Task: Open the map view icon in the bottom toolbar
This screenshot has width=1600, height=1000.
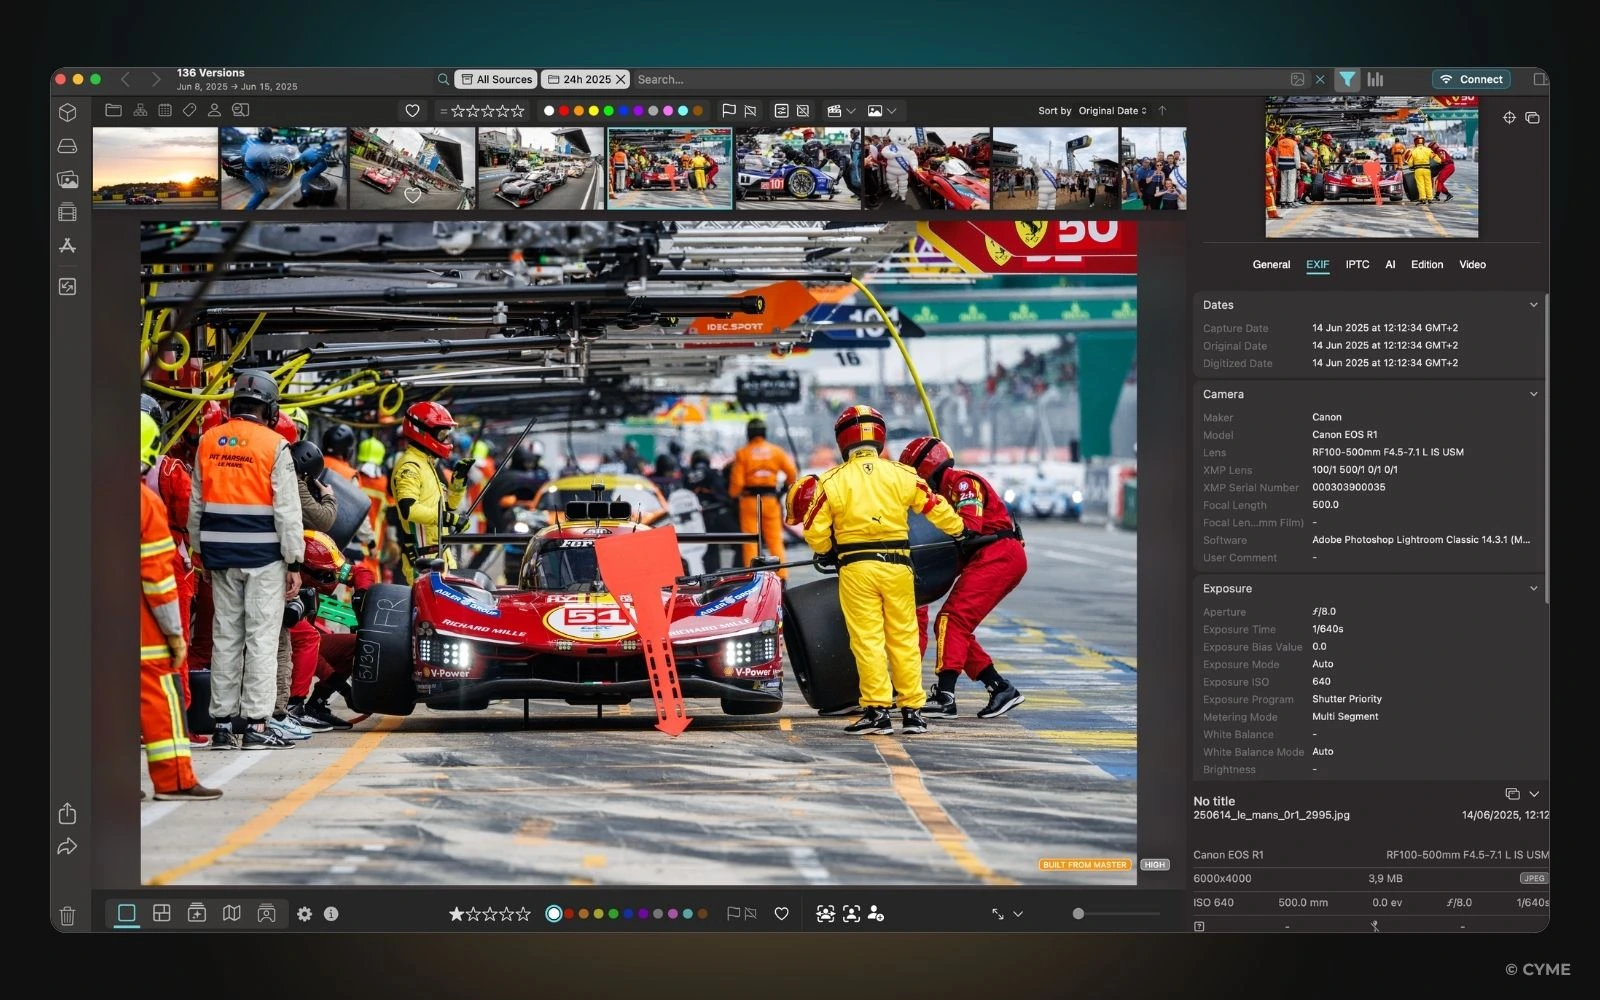Action: point(231,913)
